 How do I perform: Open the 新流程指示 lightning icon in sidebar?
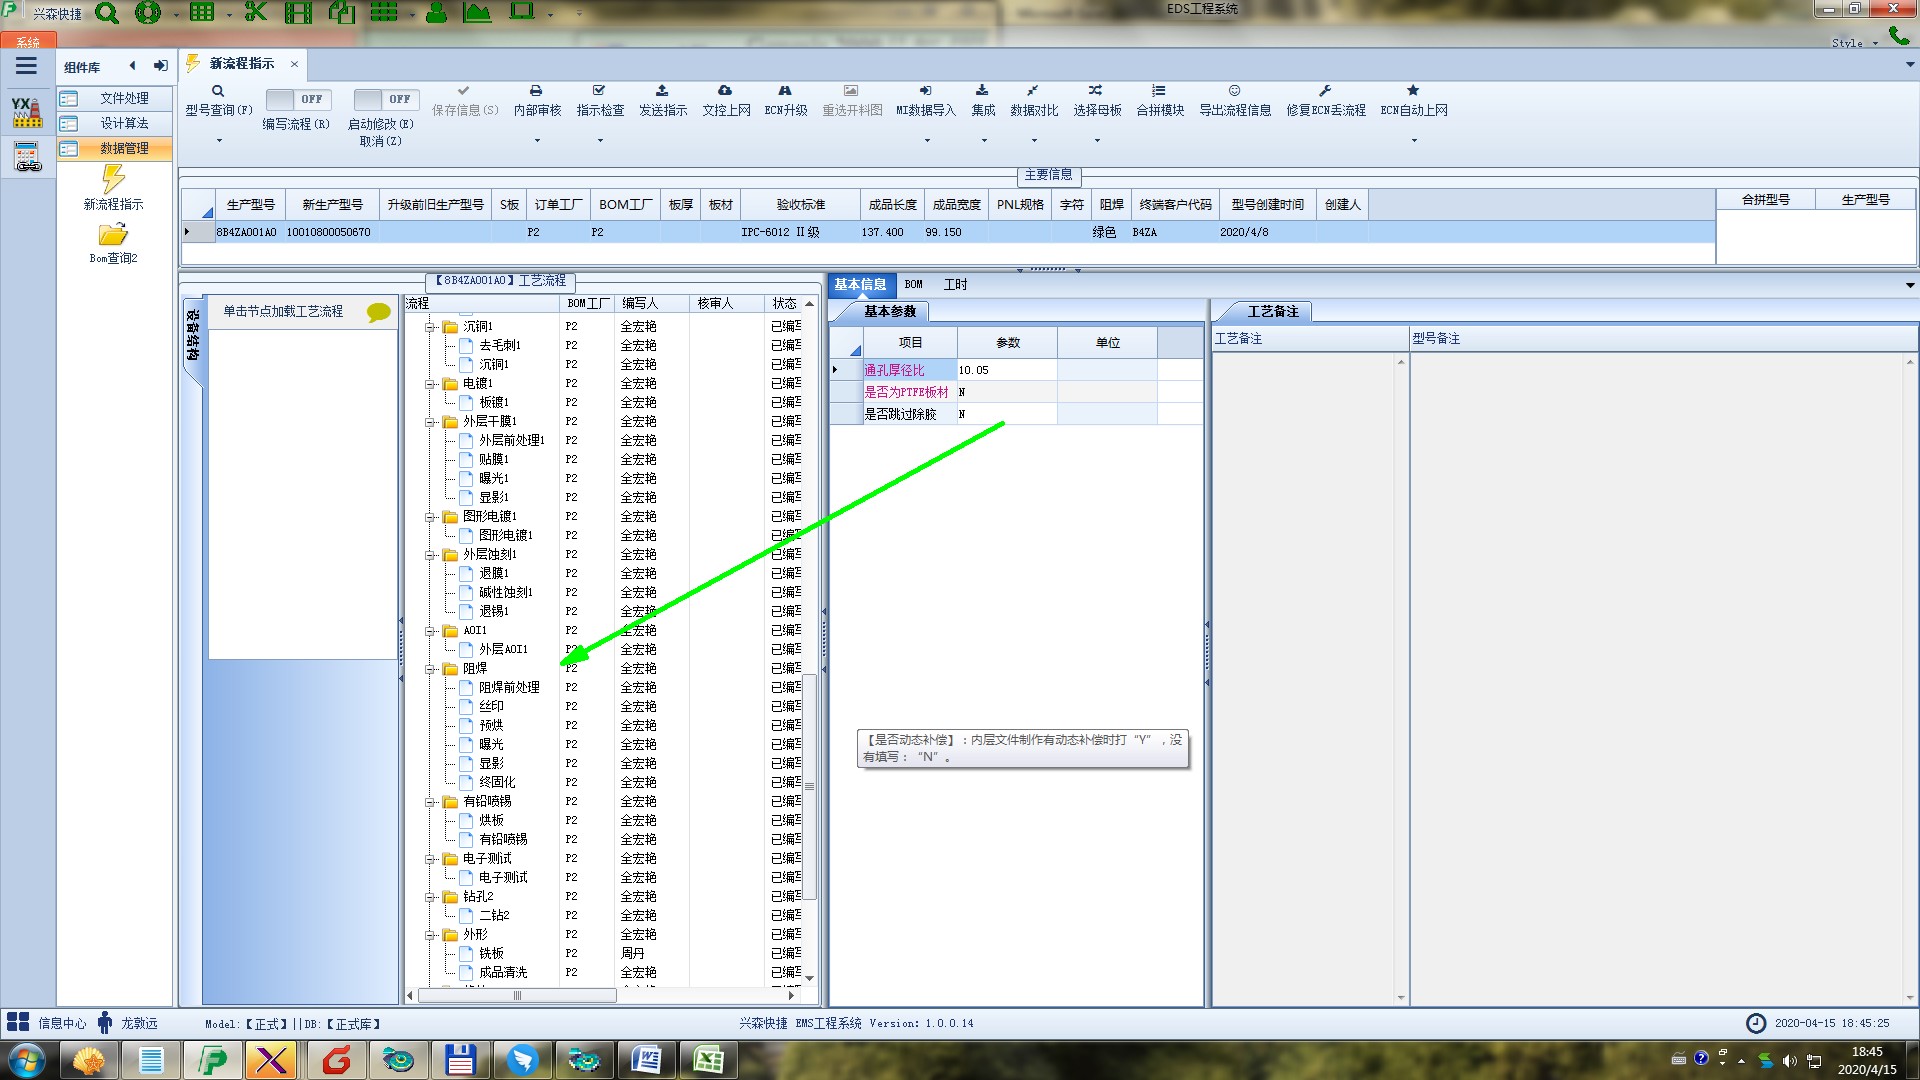(113, 180)
